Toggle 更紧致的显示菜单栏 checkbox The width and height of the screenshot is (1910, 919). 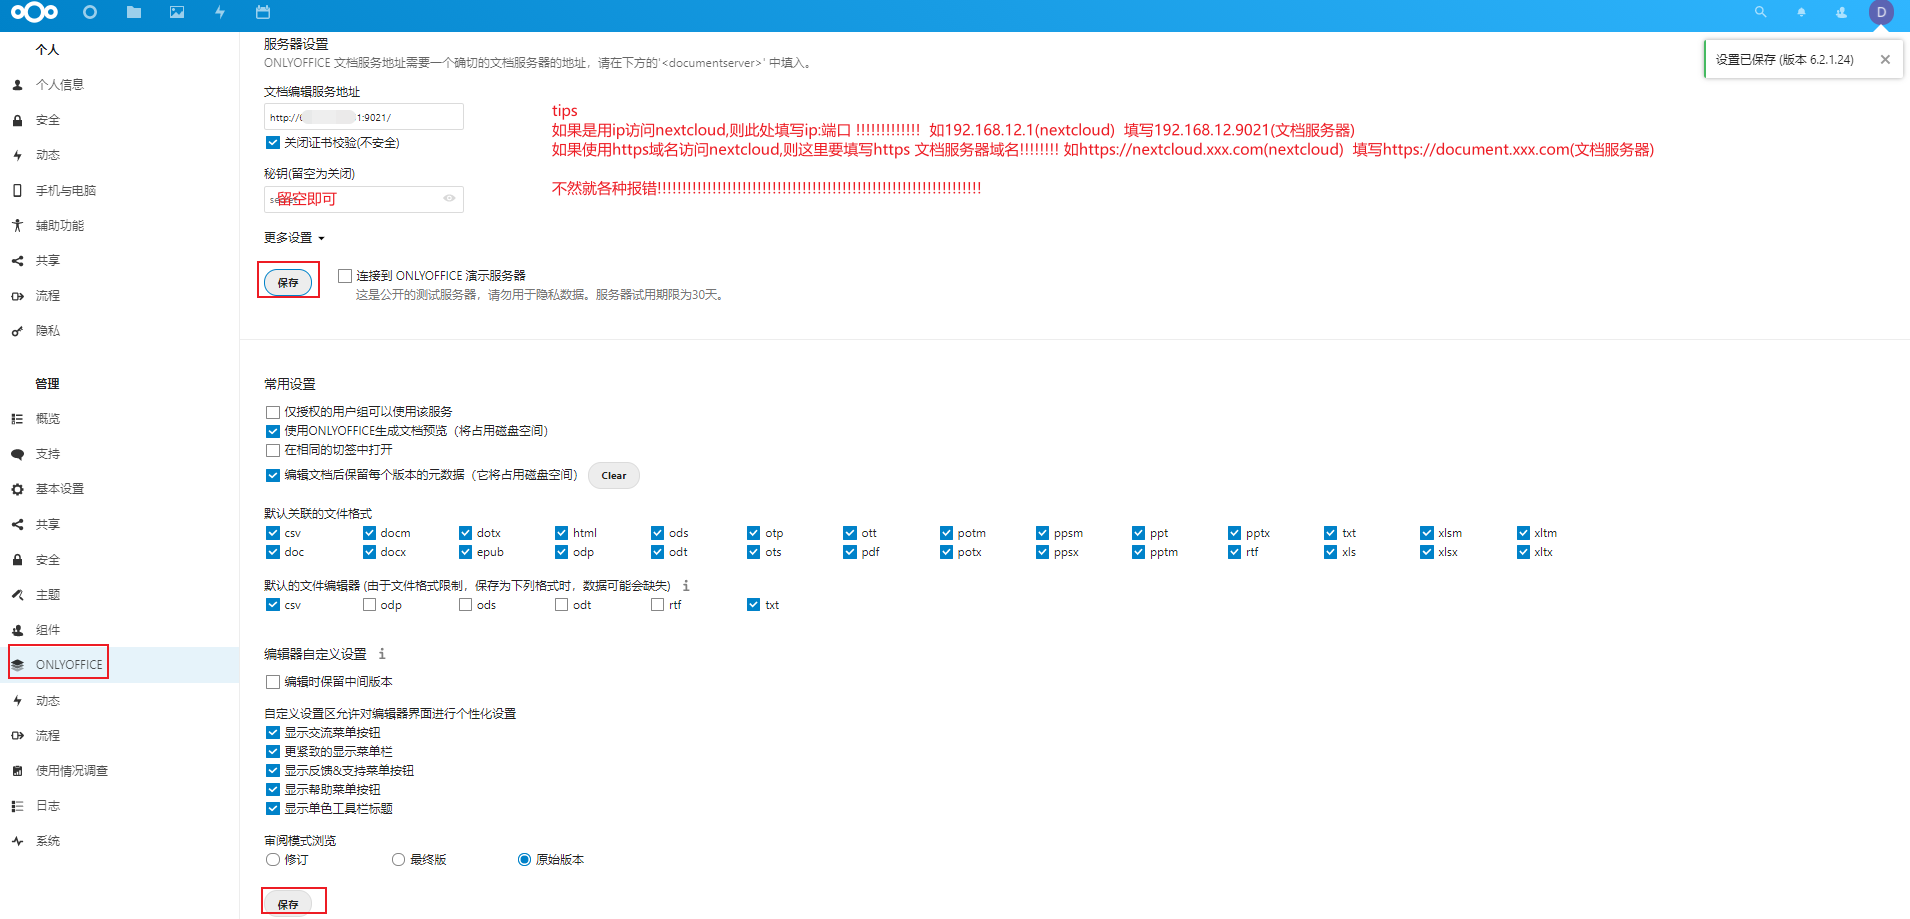pyautogui.click(x=273, y=752)
